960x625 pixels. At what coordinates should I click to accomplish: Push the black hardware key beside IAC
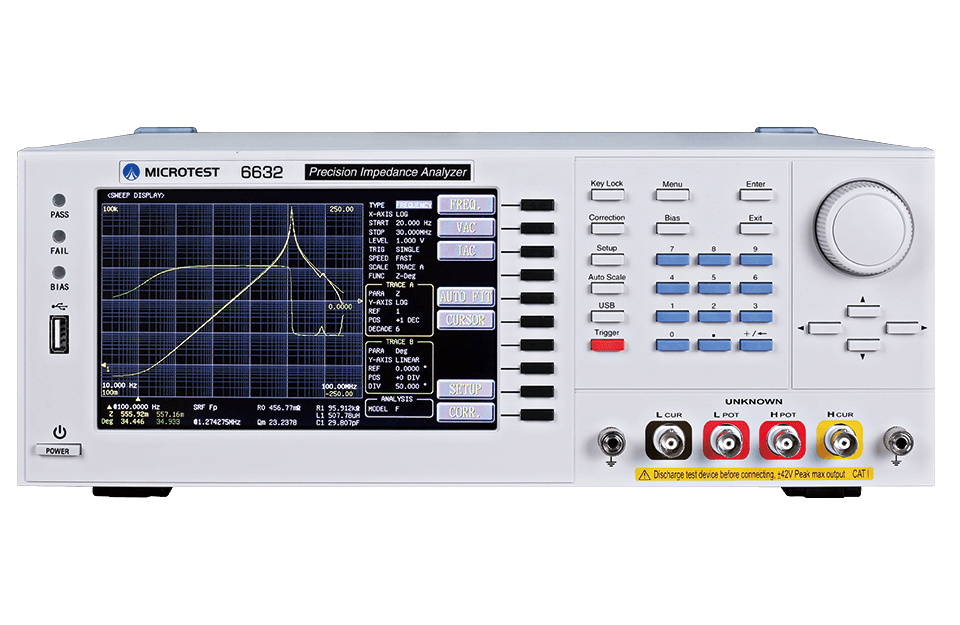pos(538,251)
